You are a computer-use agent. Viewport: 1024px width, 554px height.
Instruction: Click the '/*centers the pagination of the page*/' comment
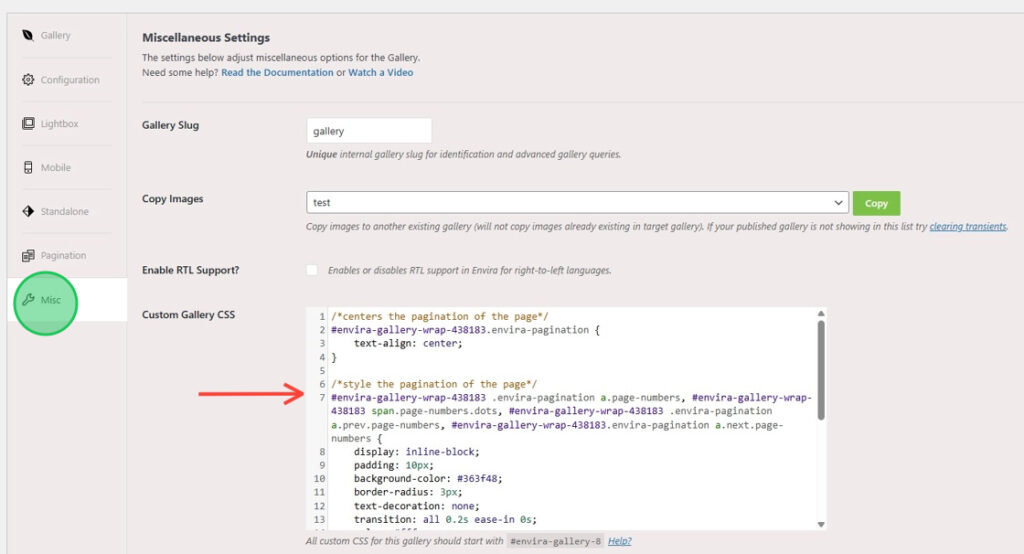coord(440,316)
